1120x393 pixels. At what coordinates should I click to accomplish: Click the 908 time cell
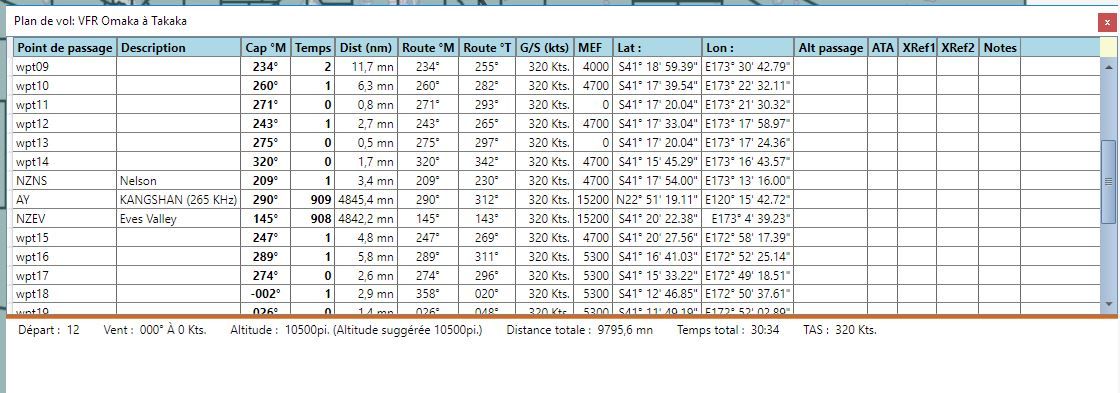(x=313, y=219)
